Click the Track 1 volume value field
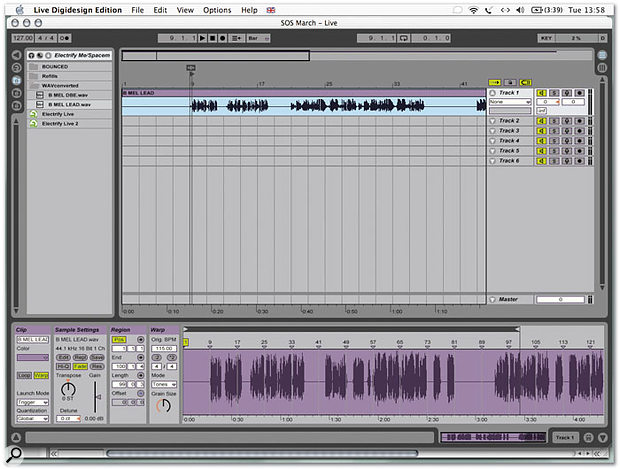Viewport: 620px width, 469px height. pos(548,102)
